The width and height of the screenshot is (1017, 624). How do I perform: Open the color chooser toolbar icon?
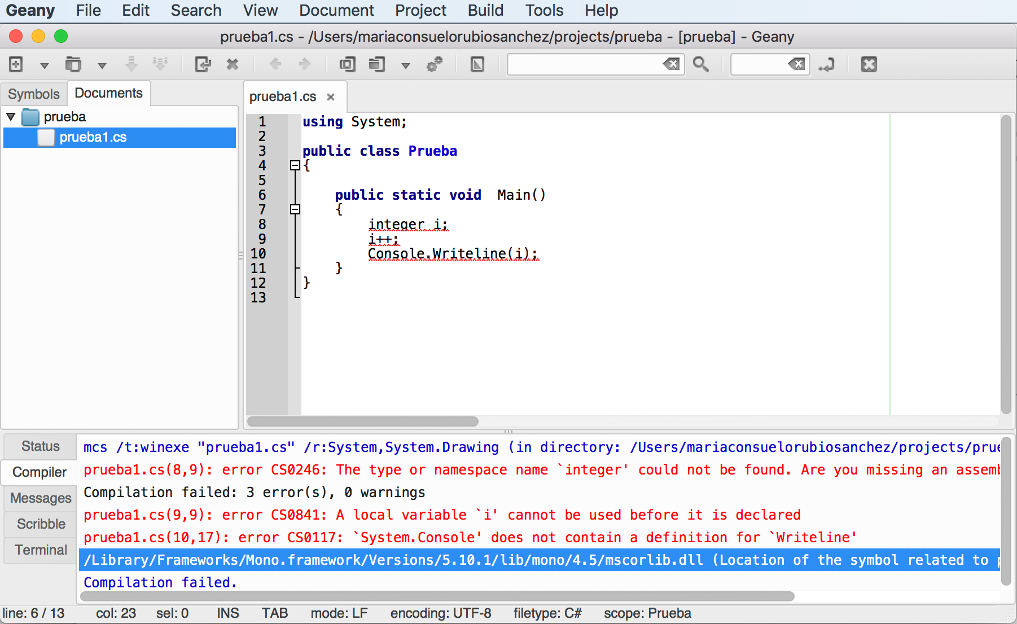[x=477, y=64]
